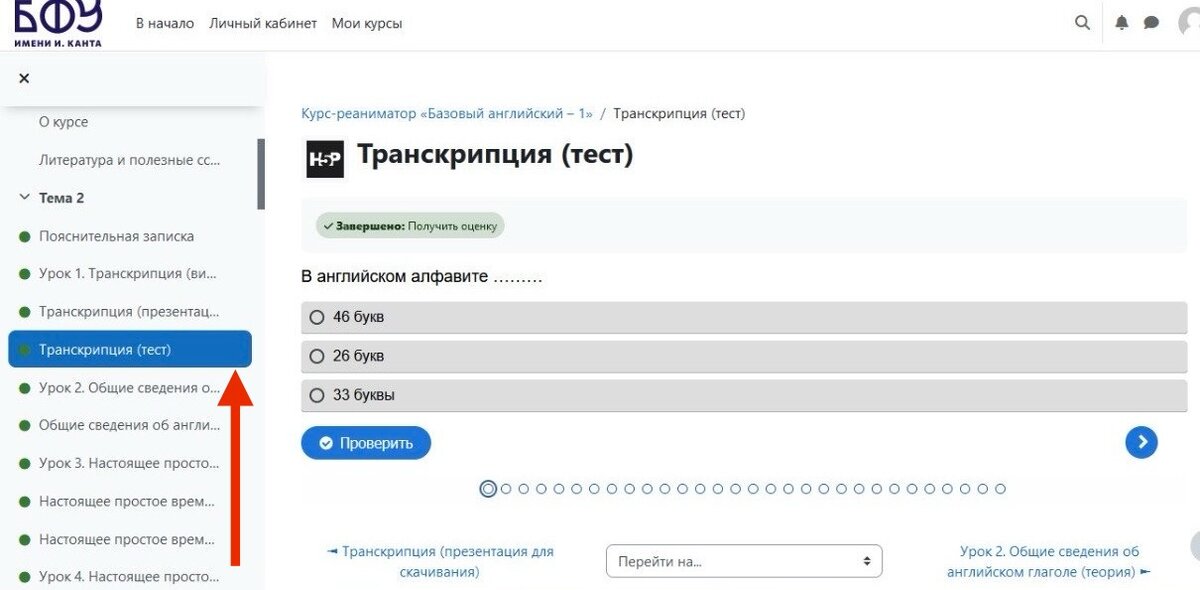Open the Перейти на navigation dropdown
The image size is (1200, 590).
[743, 561]
